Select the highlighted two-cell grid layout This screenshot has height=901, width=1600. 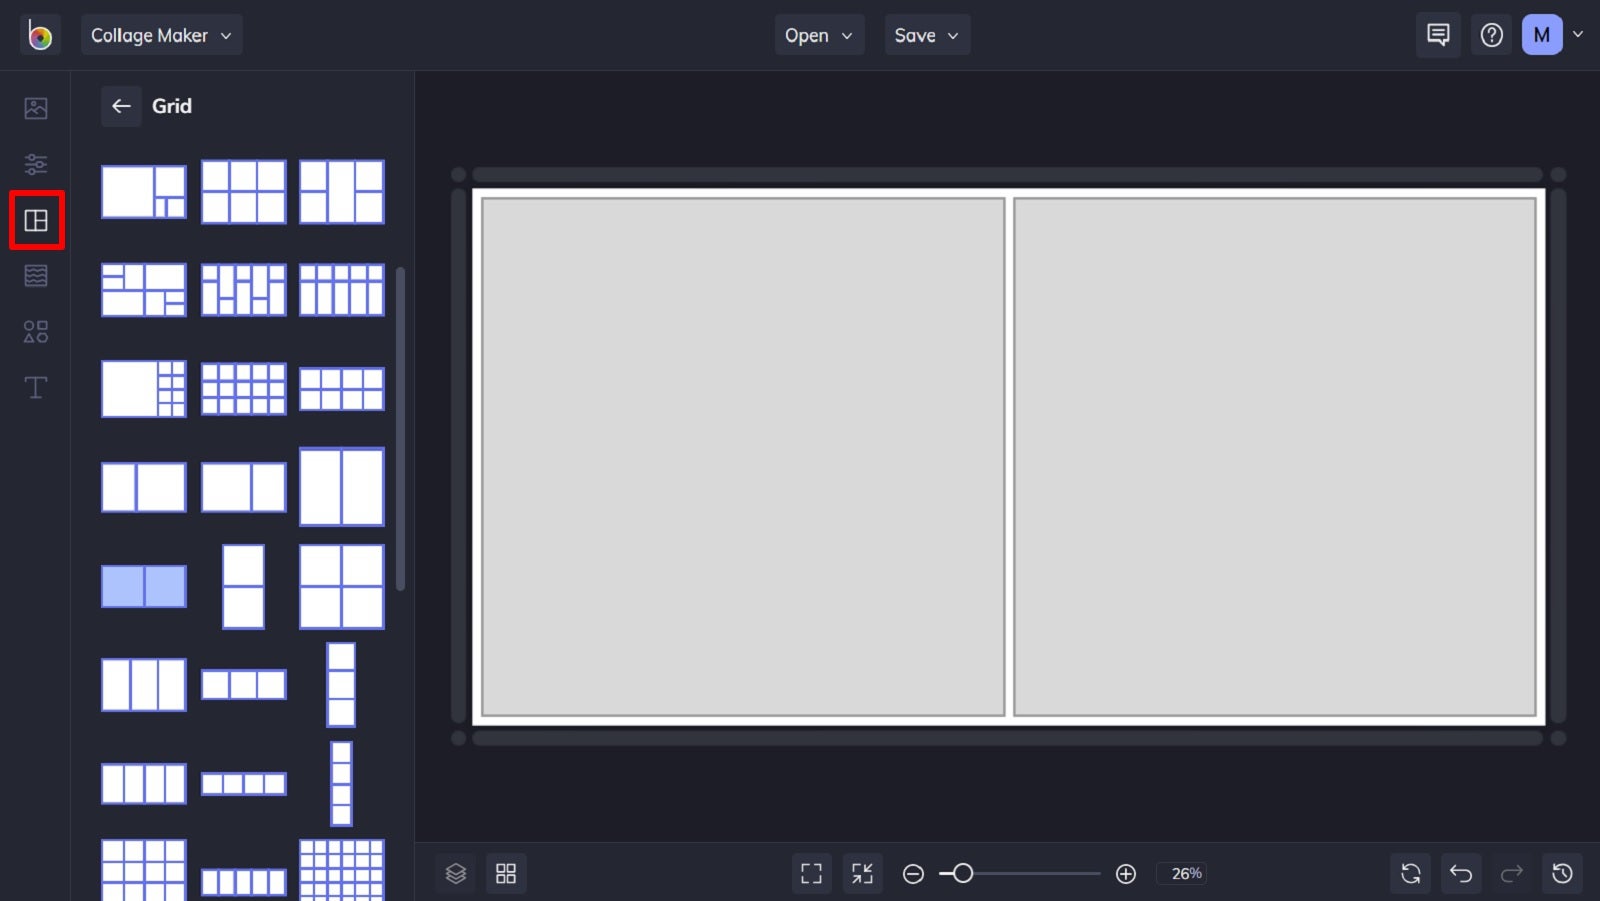coord(143,586)
